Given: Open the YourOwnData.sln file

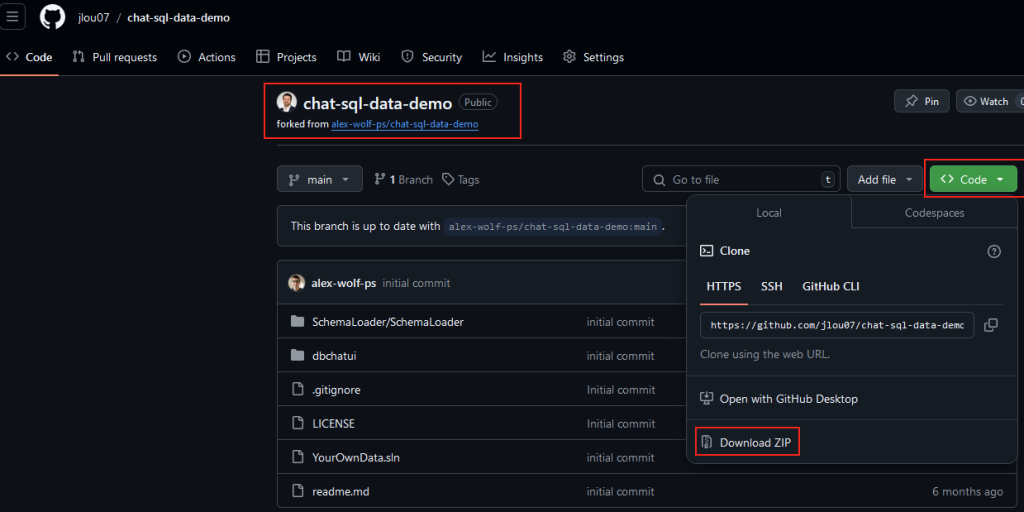Looking at the screenshot, I should coord(356,458).
